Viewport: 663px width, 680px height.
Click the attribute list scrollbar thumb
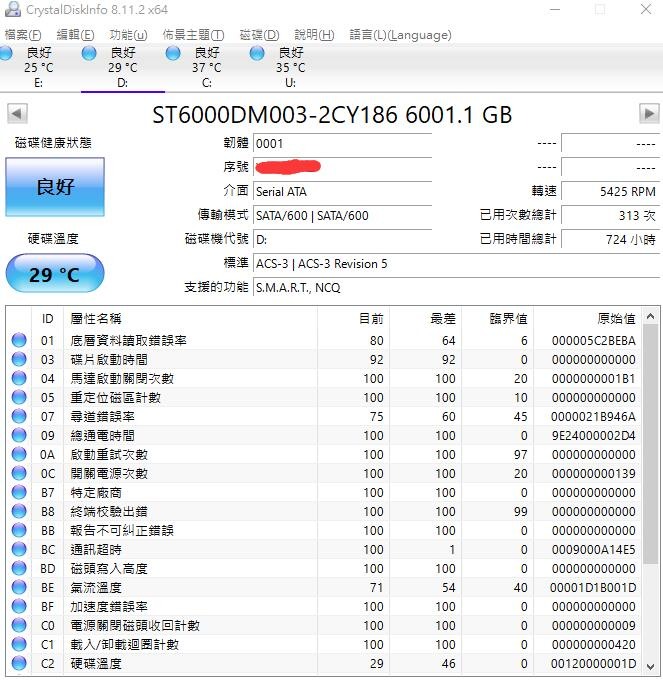650,444
